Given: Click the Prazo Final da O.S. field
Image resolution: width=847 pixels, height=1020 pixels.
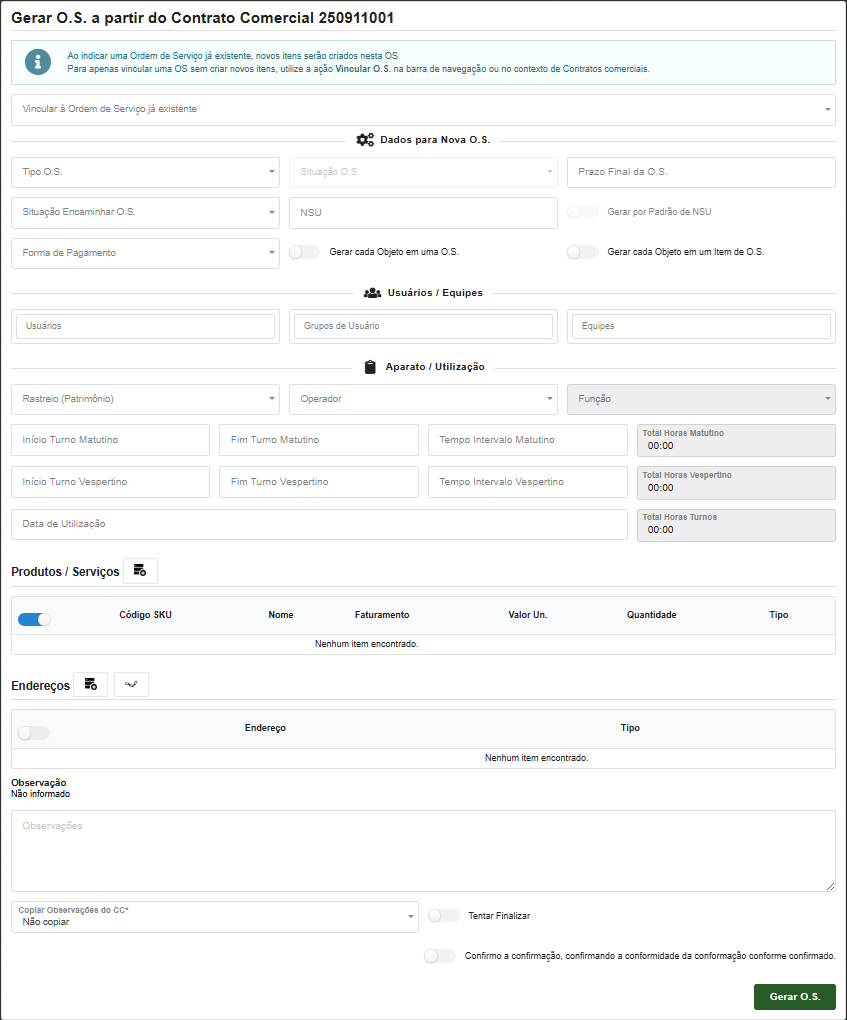Looking at the screenshot, I should point(700,172).
